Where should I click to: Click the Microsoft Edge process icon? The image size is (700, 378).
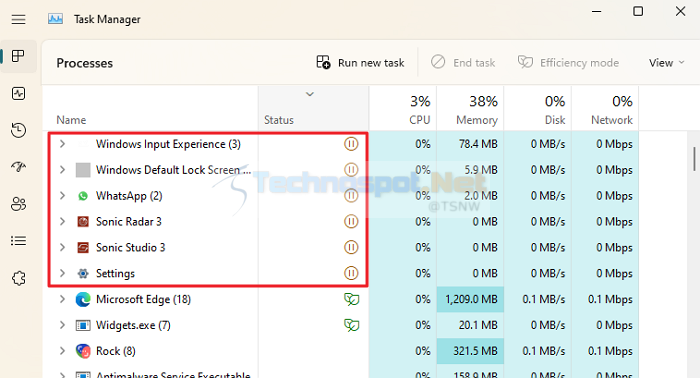click(x=83, y=299)
